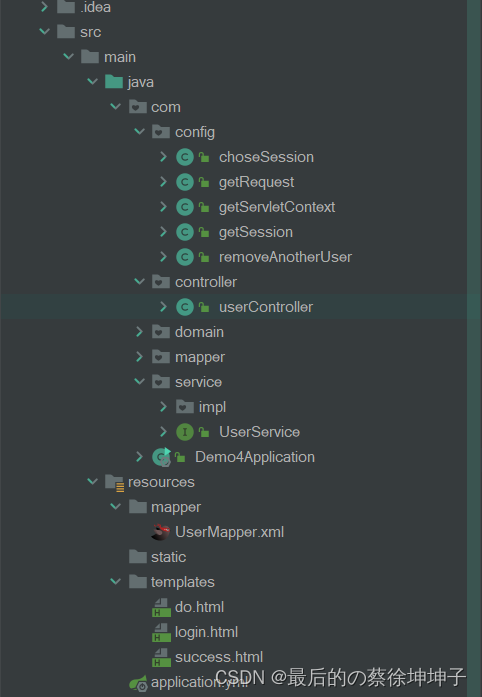Collapse the main folder chevron
The height and width of the screenshot is (697, 482).
[x=68, y=56]
